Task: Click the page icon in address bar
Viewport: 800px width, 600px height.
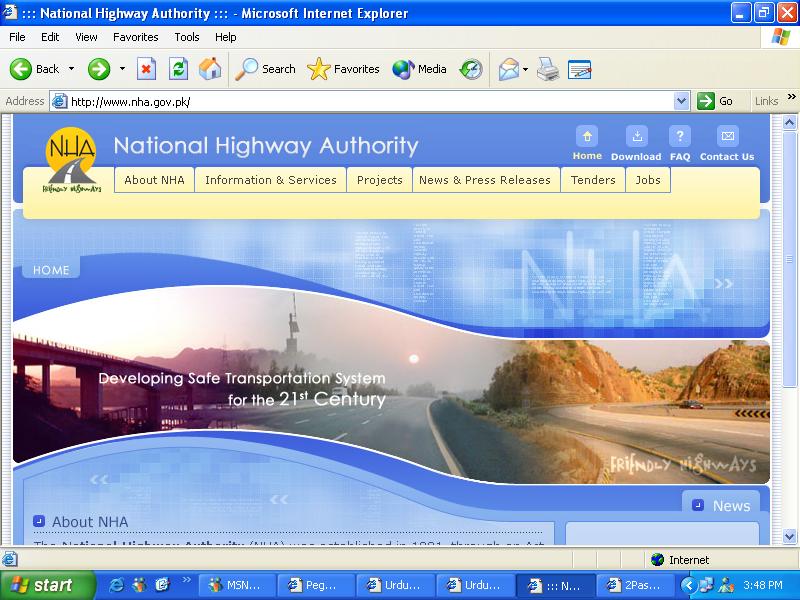Action: (60, 101)
